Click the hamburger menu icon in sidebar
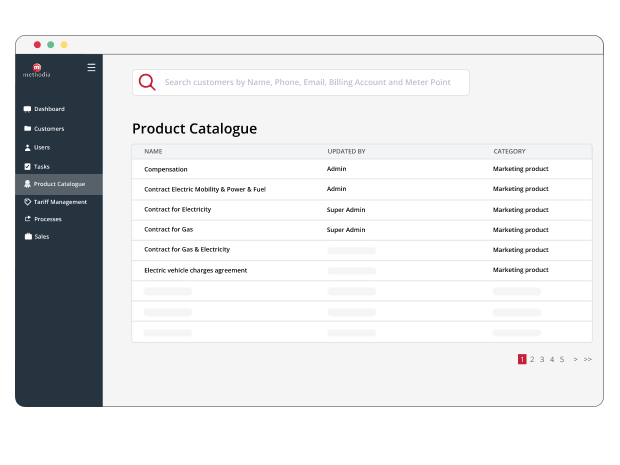Screen dimensions: 620x465 coord(91,68)
